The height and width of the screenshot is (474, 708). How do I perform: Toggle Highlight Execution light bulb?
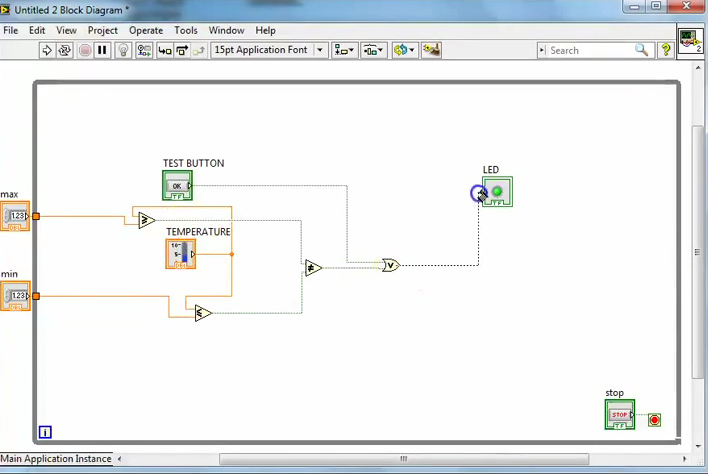coord(123,50)
